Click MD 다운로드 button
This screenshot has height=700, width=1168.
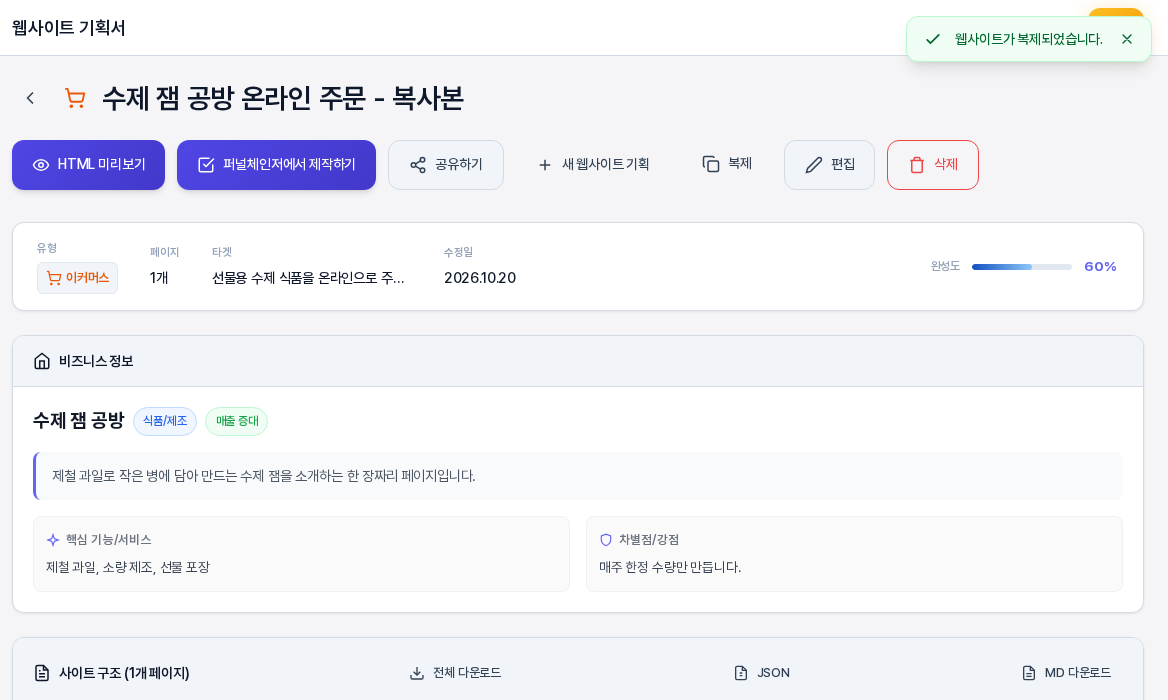(1066, 673)
